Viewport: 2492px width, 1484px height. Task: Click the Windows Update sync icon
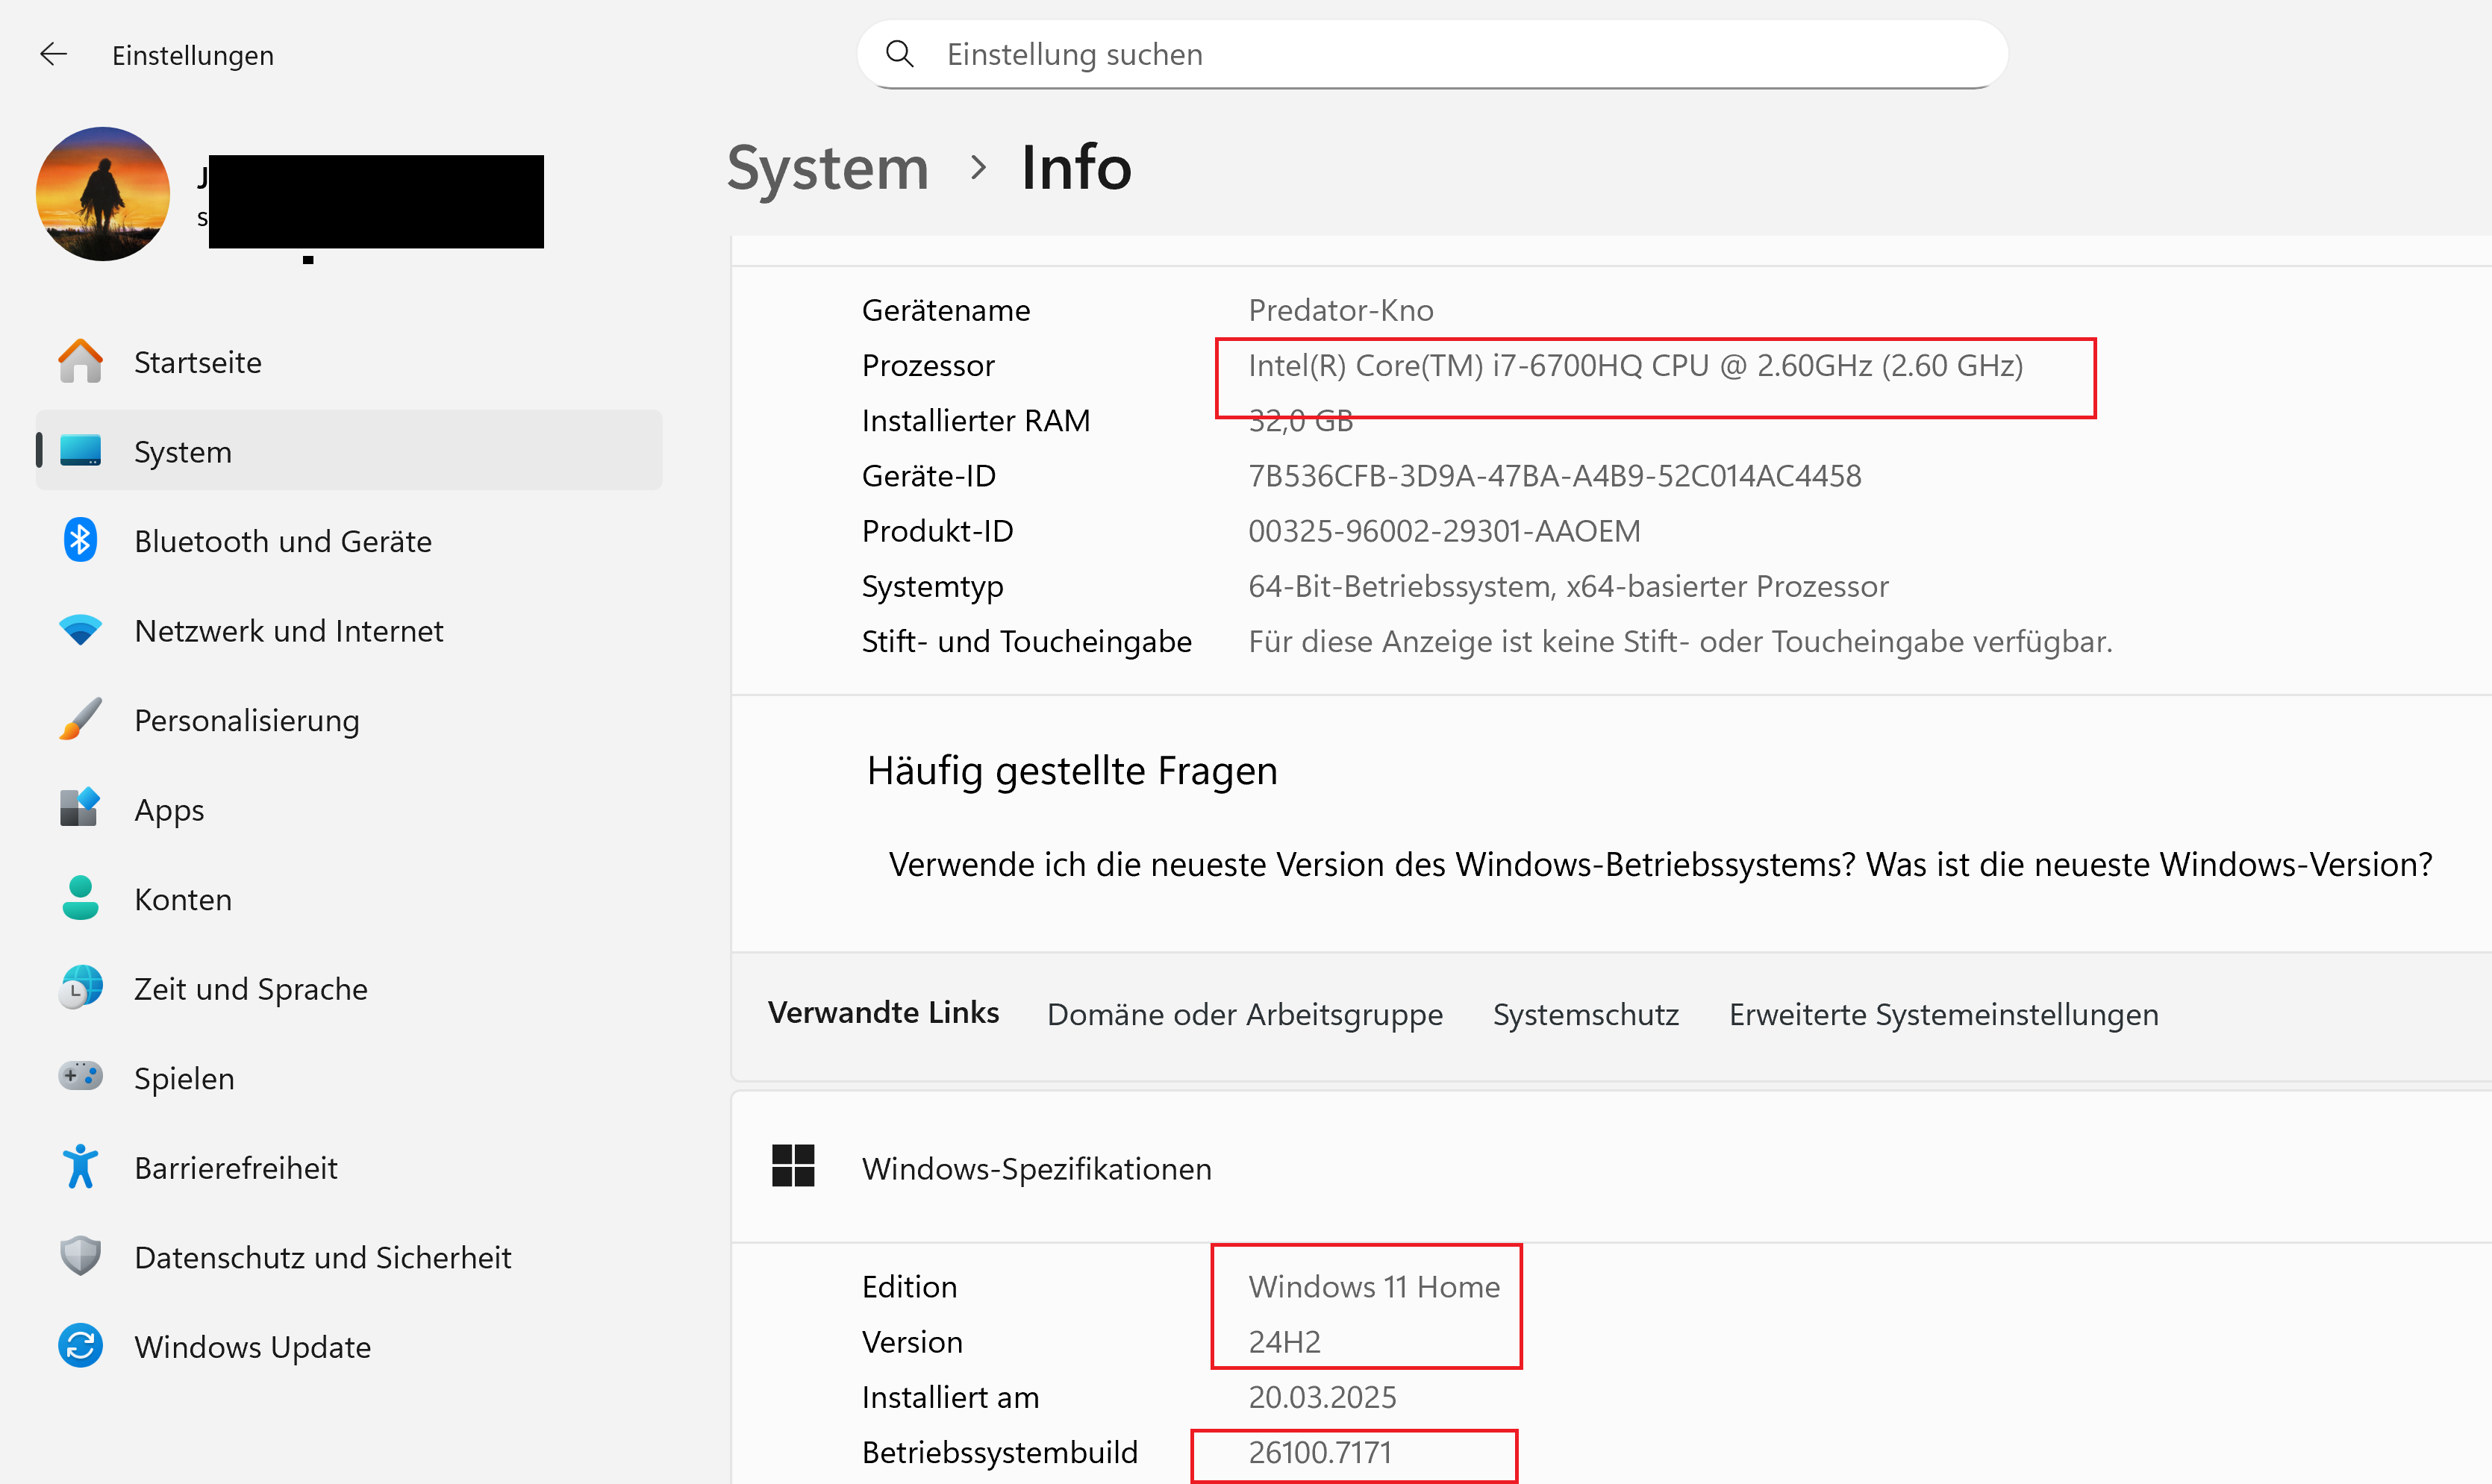(80, 1346)
